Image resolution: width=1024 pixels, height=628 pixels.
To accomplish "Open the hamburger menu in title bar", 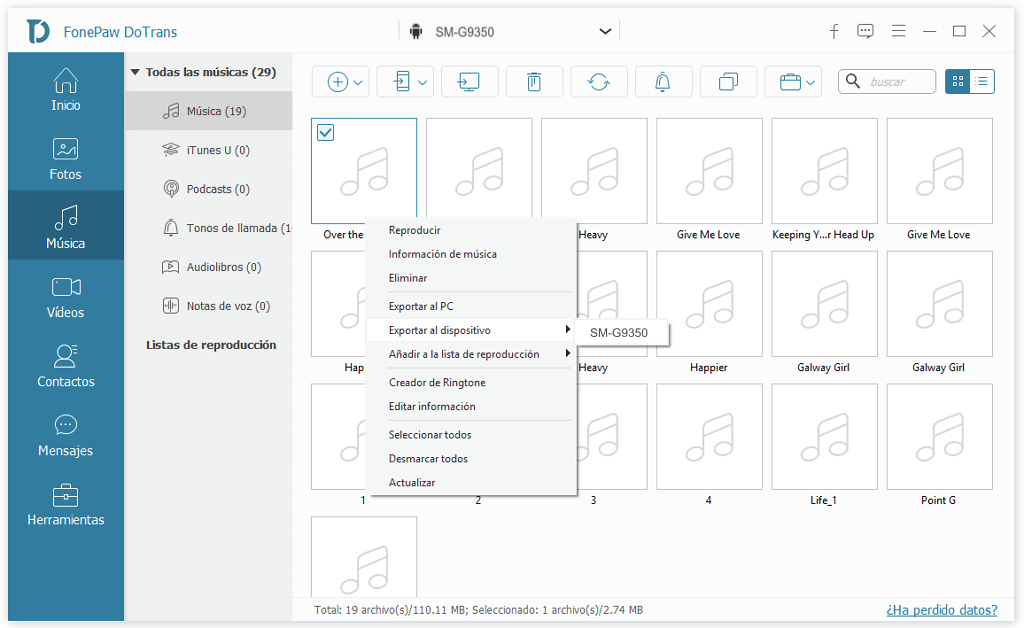I will tap(899, 31).
